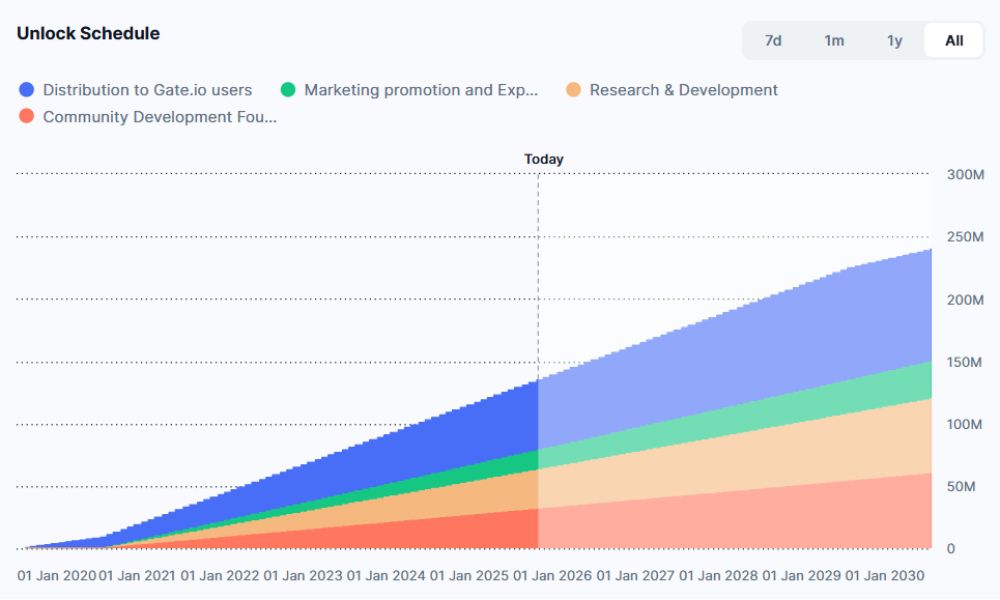Click the orange Research & Development legend dot

(574, 90)
